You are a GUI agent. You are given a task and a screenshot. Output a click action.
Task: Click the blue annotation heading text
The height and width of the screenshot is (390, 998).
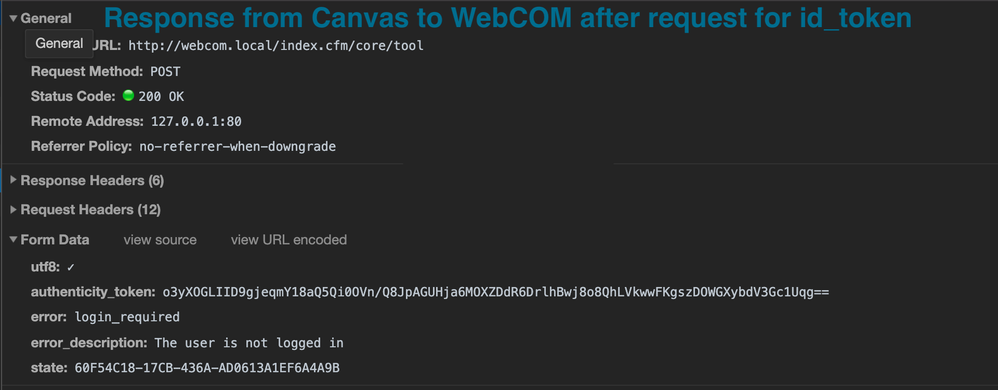507,18
